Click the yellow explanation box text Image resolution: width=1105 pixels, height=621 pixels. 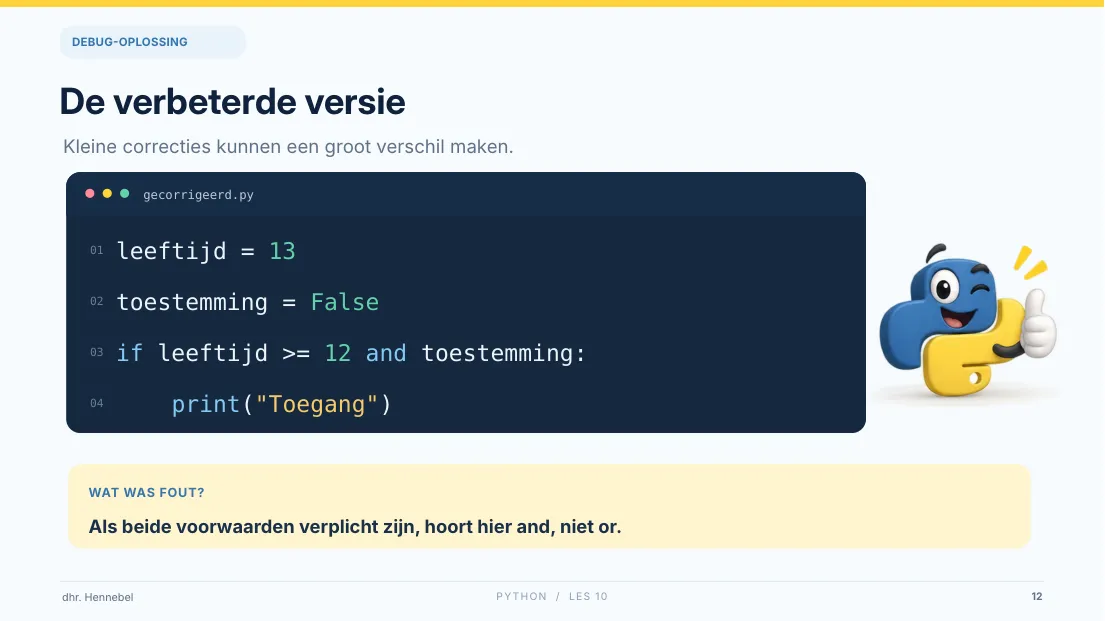tap(354, 527)
